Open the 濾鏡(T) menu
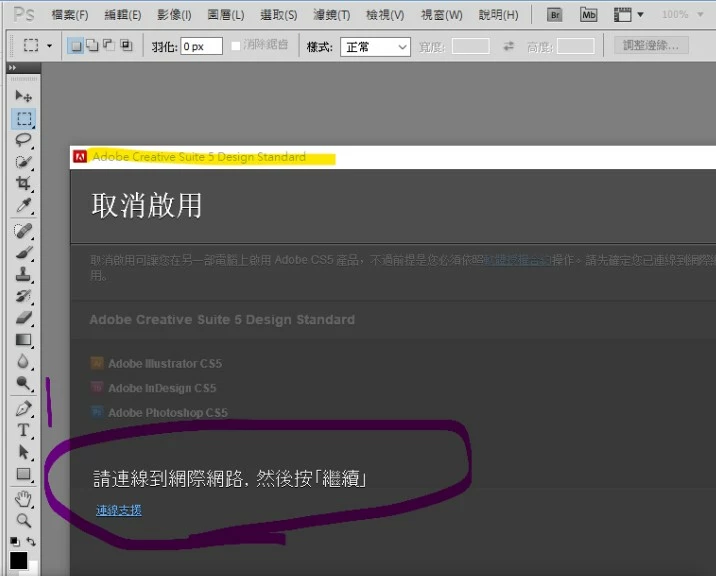This screenshot has height=576, width=716. click(332, 15)
